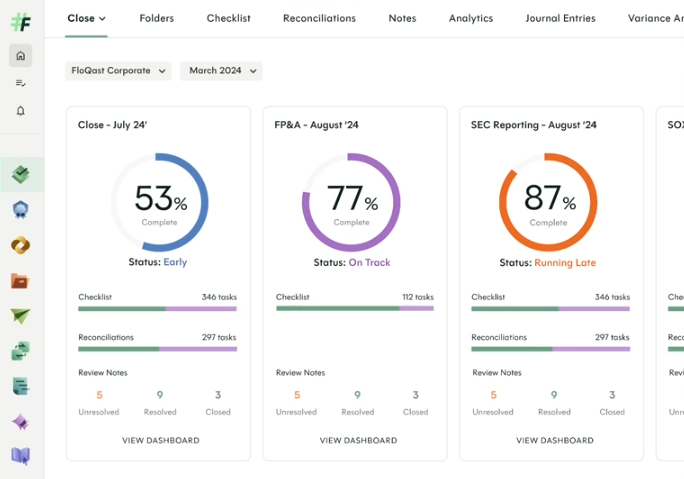Screen dimensions: 684x479
Task: Expand the Close dropdown menu
Action: [x=87, y=18]
